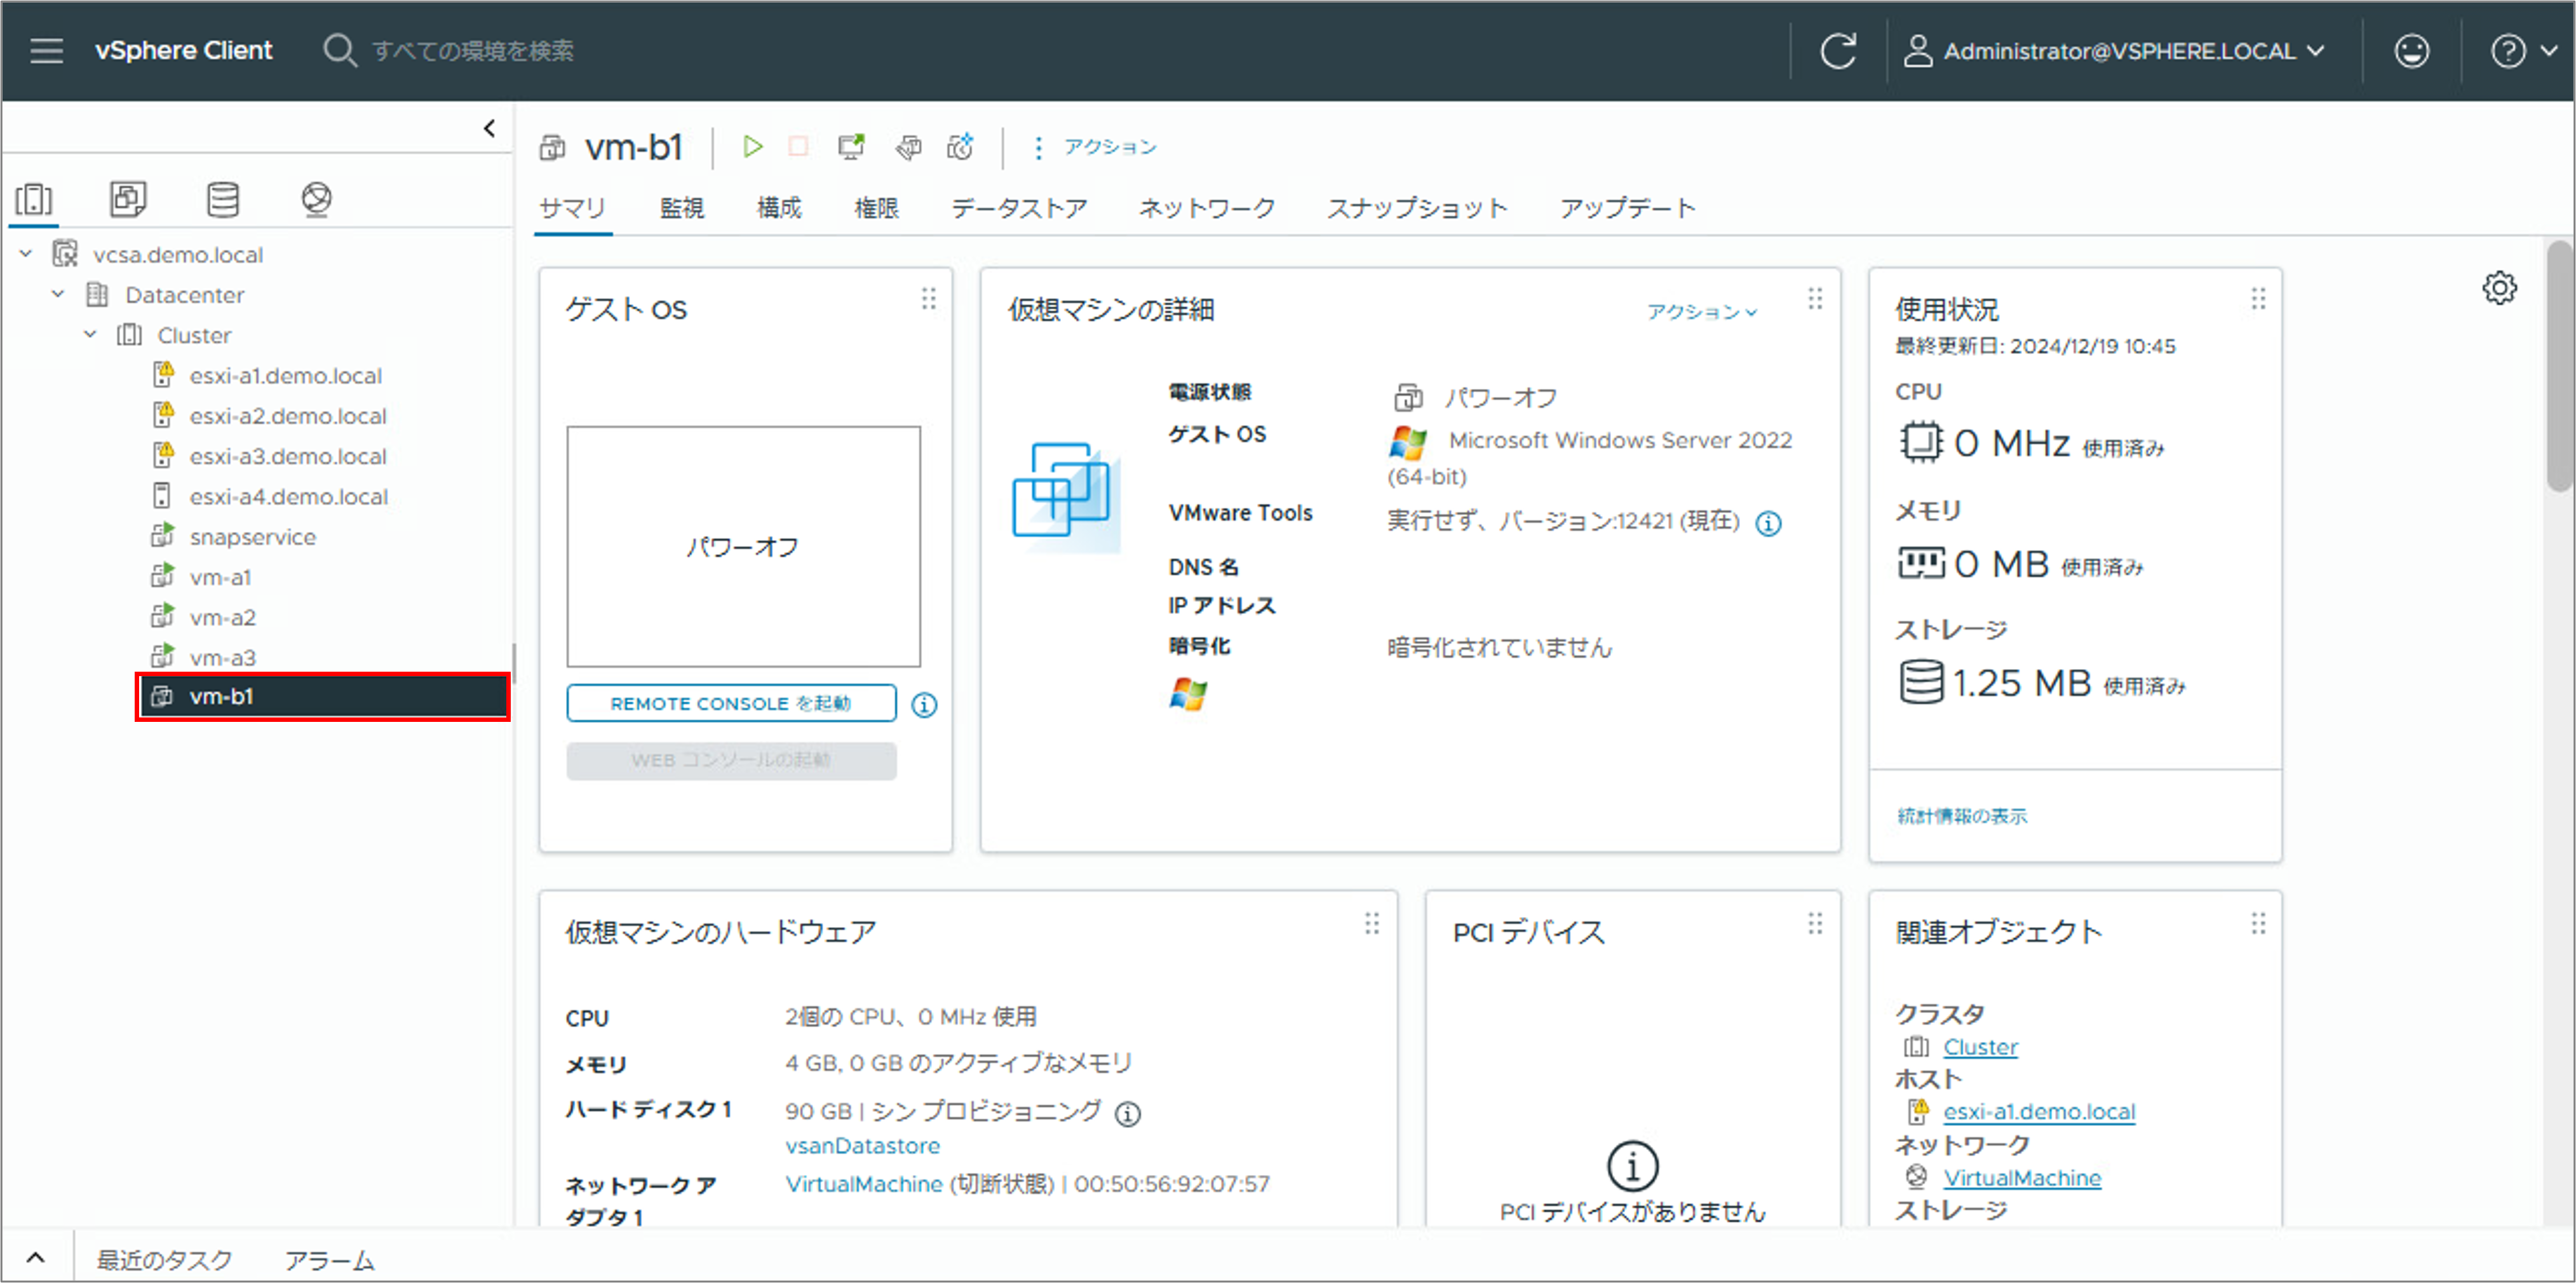Click the vertical scrollbar thumb

click(x=2559, y=366)
